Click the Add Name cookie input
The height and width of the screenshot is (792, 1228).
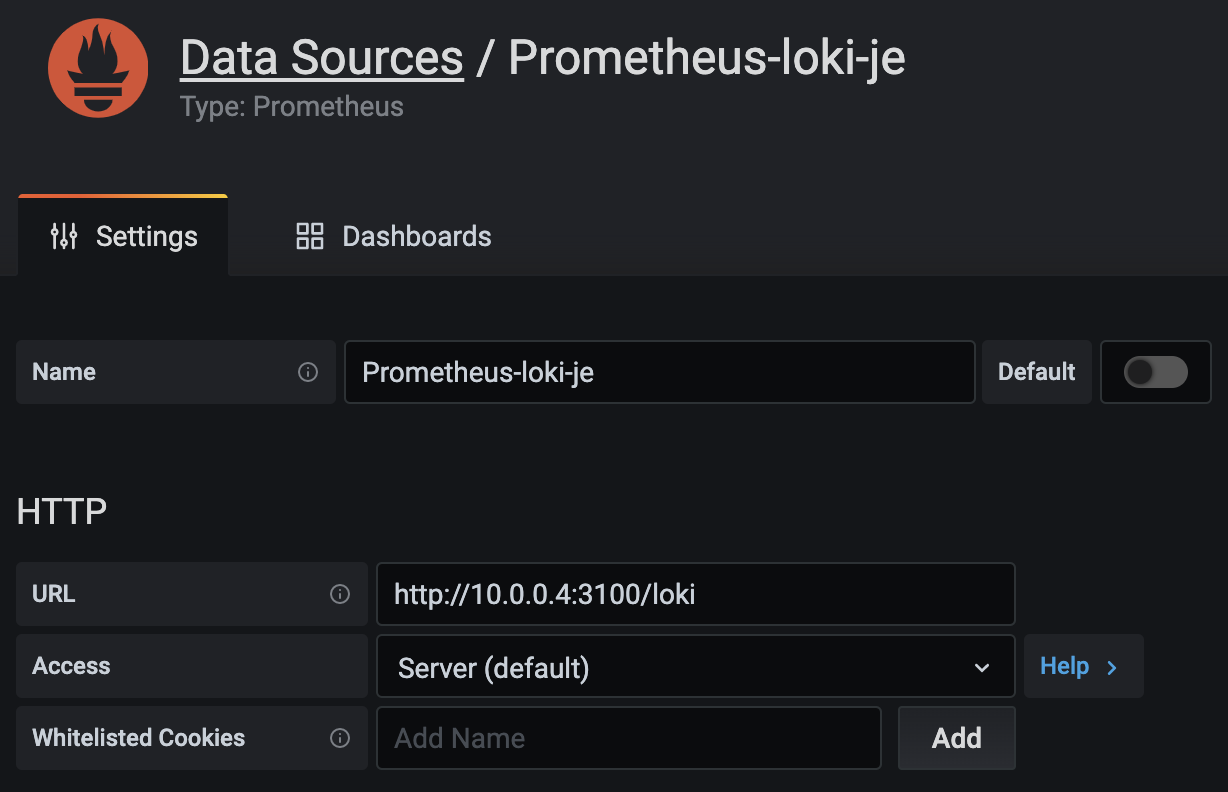pos(628,738)
